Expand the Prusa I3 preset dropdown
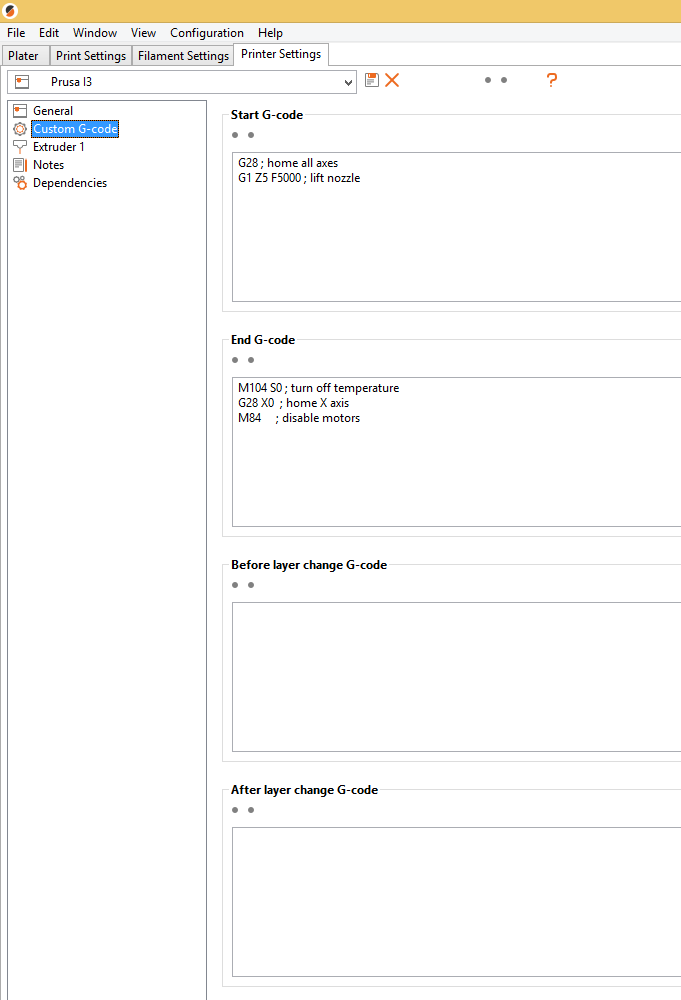 click(x=348, y=82)
